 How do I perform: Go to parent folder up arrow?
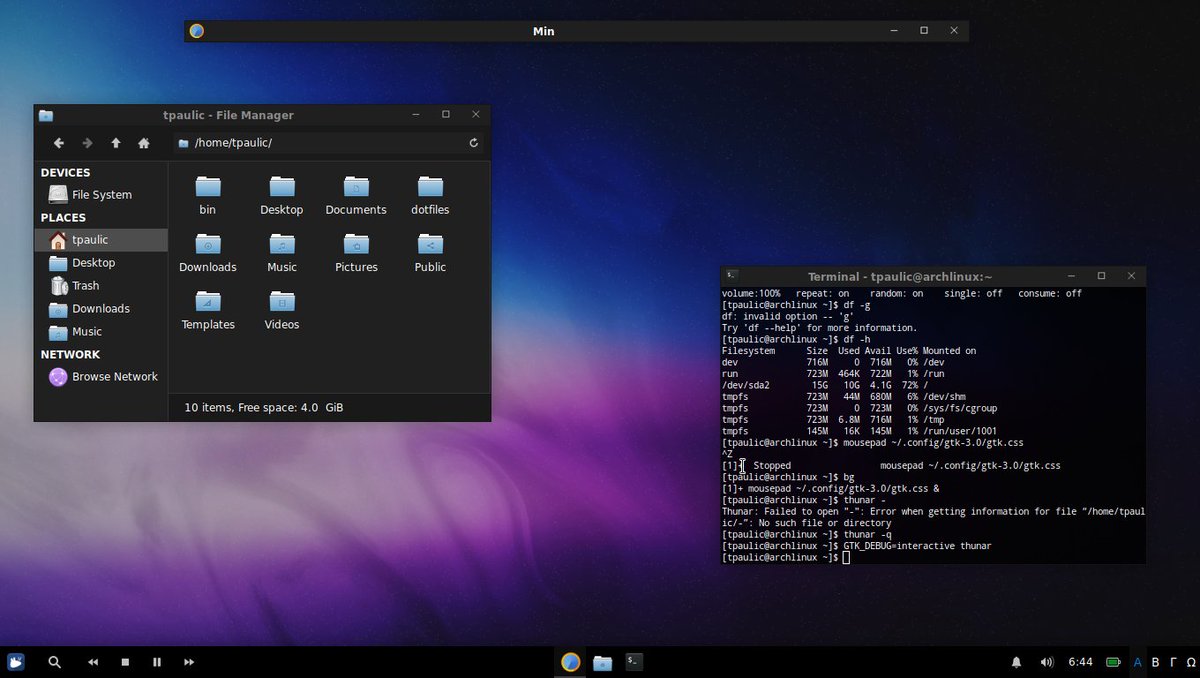[116, 143]
